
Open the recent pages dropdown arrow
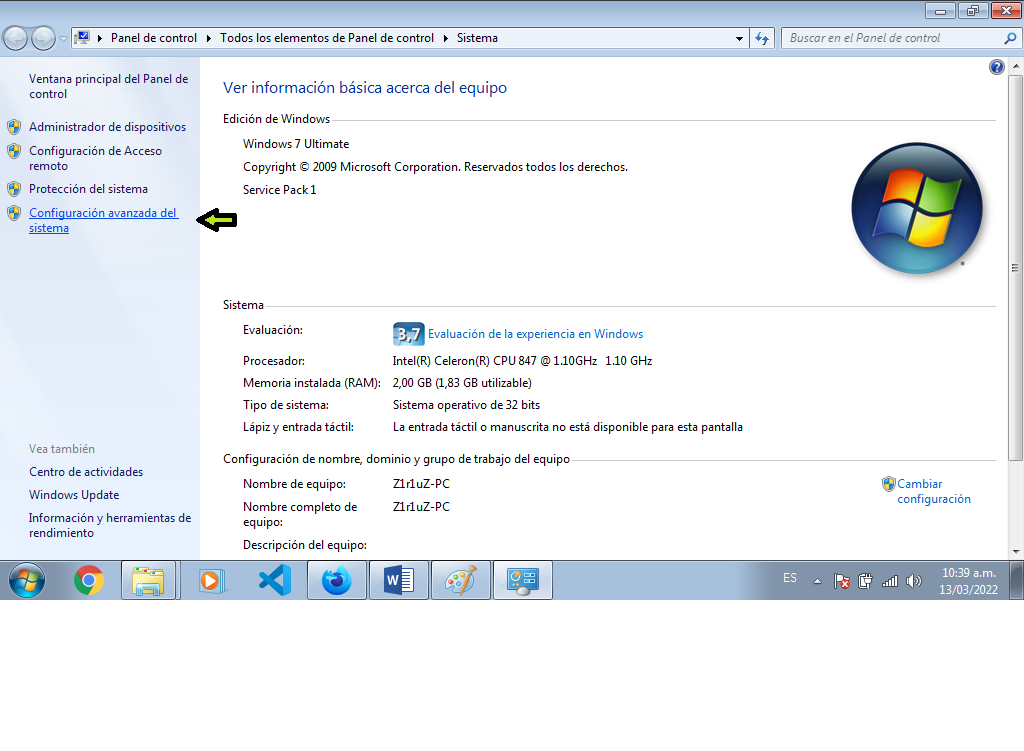pos(63,39)
